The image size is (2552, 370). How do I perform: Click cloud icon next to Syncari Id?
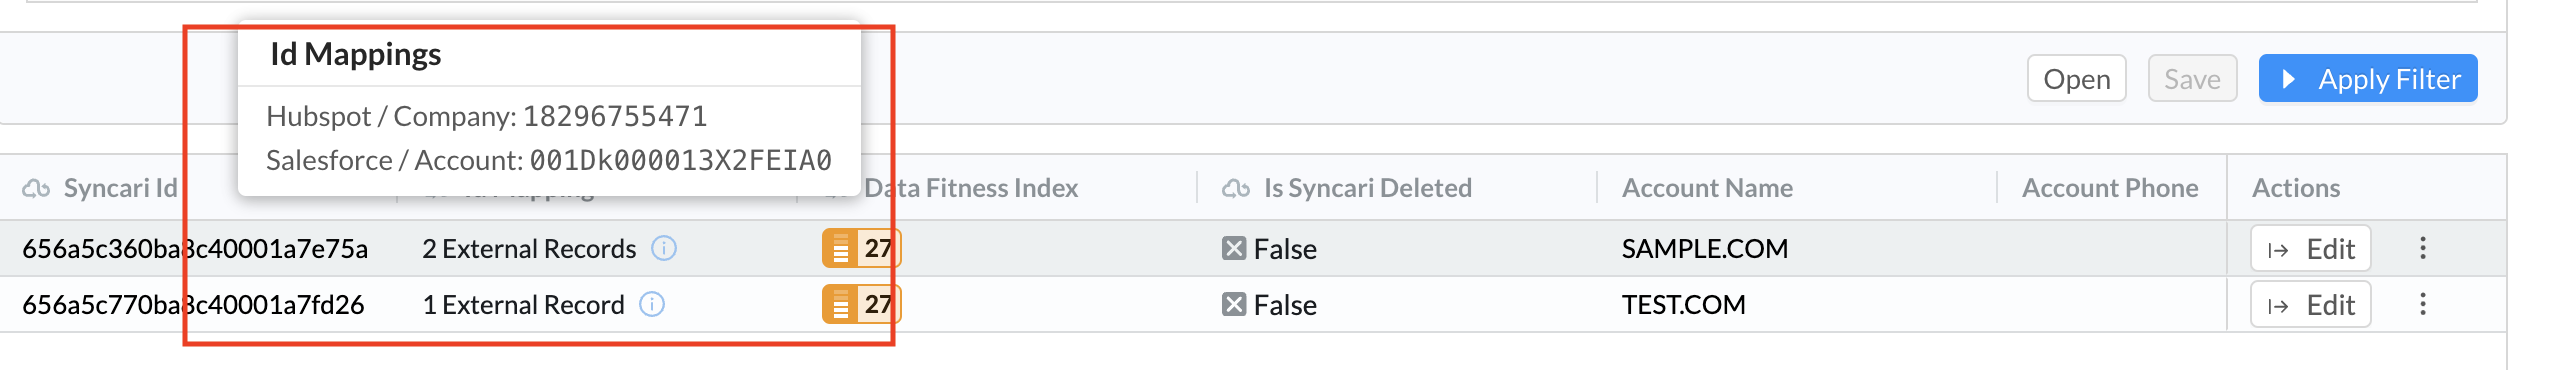36,188
